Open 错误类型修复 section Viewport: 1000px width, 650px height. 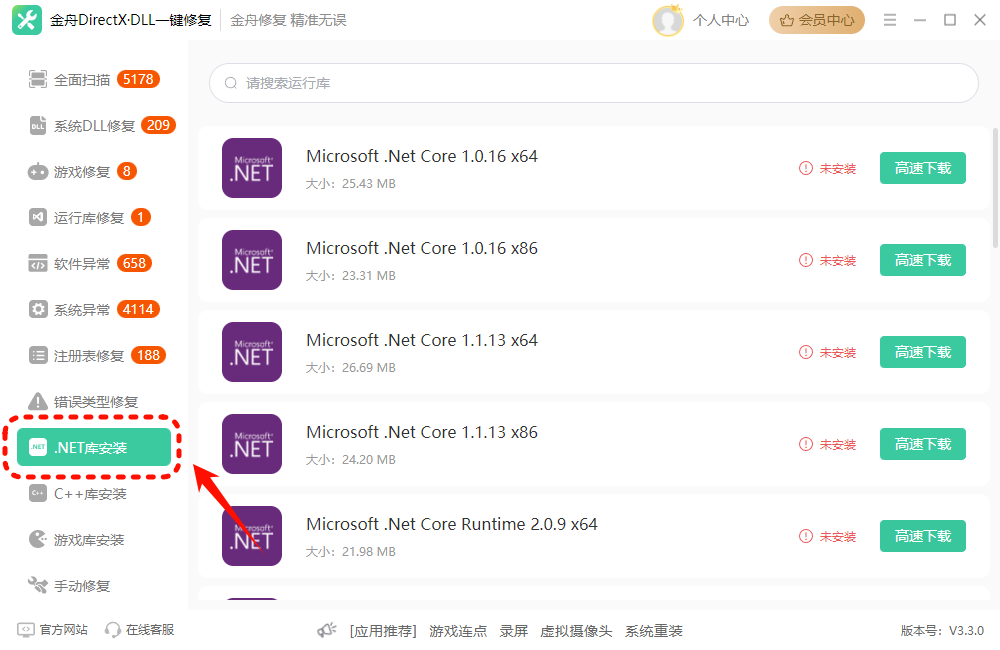(x=94, y=401)
